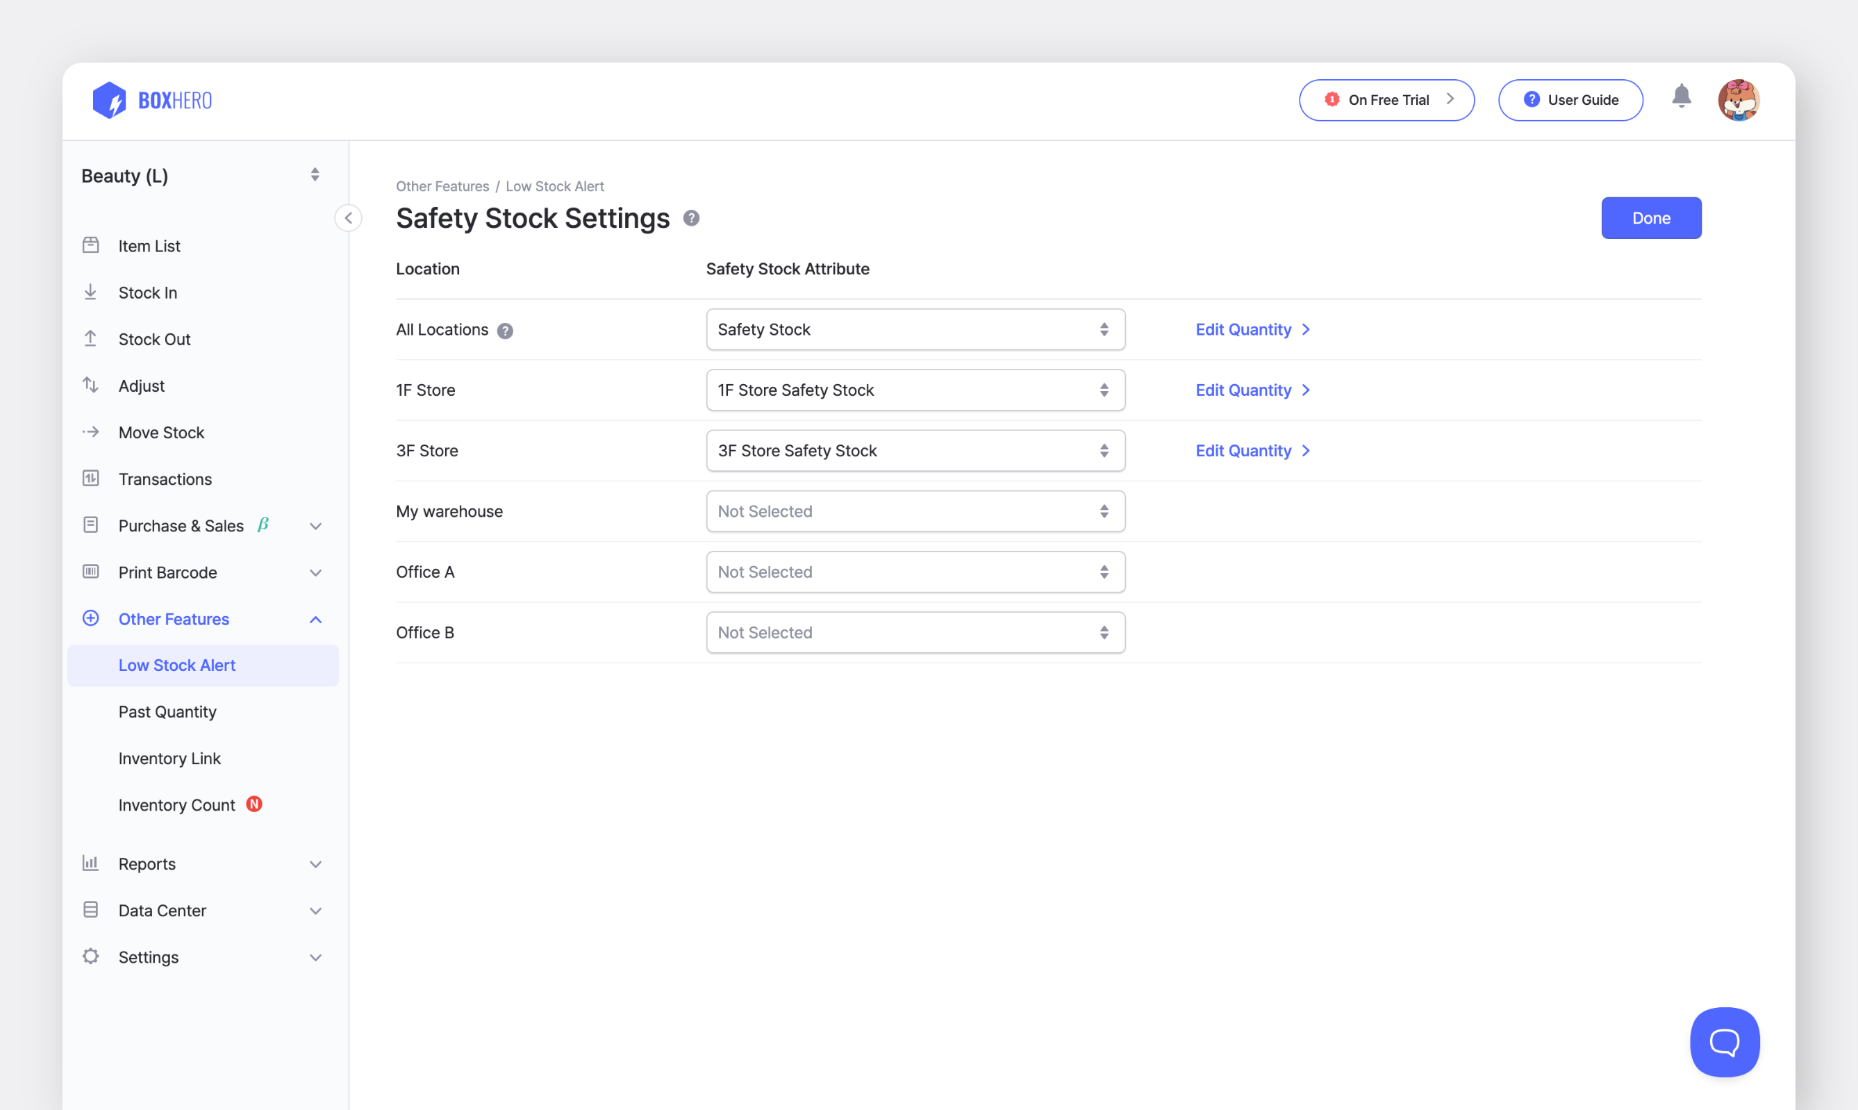1858x1110 pixels.
Task: Click the help icon next to All Locations
Action: point(506,330)
